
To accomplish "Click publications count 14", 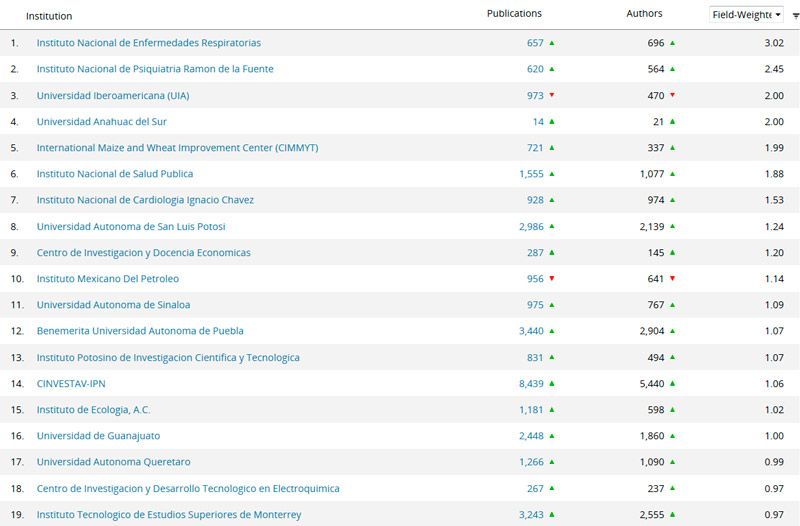I will [538, 121].
